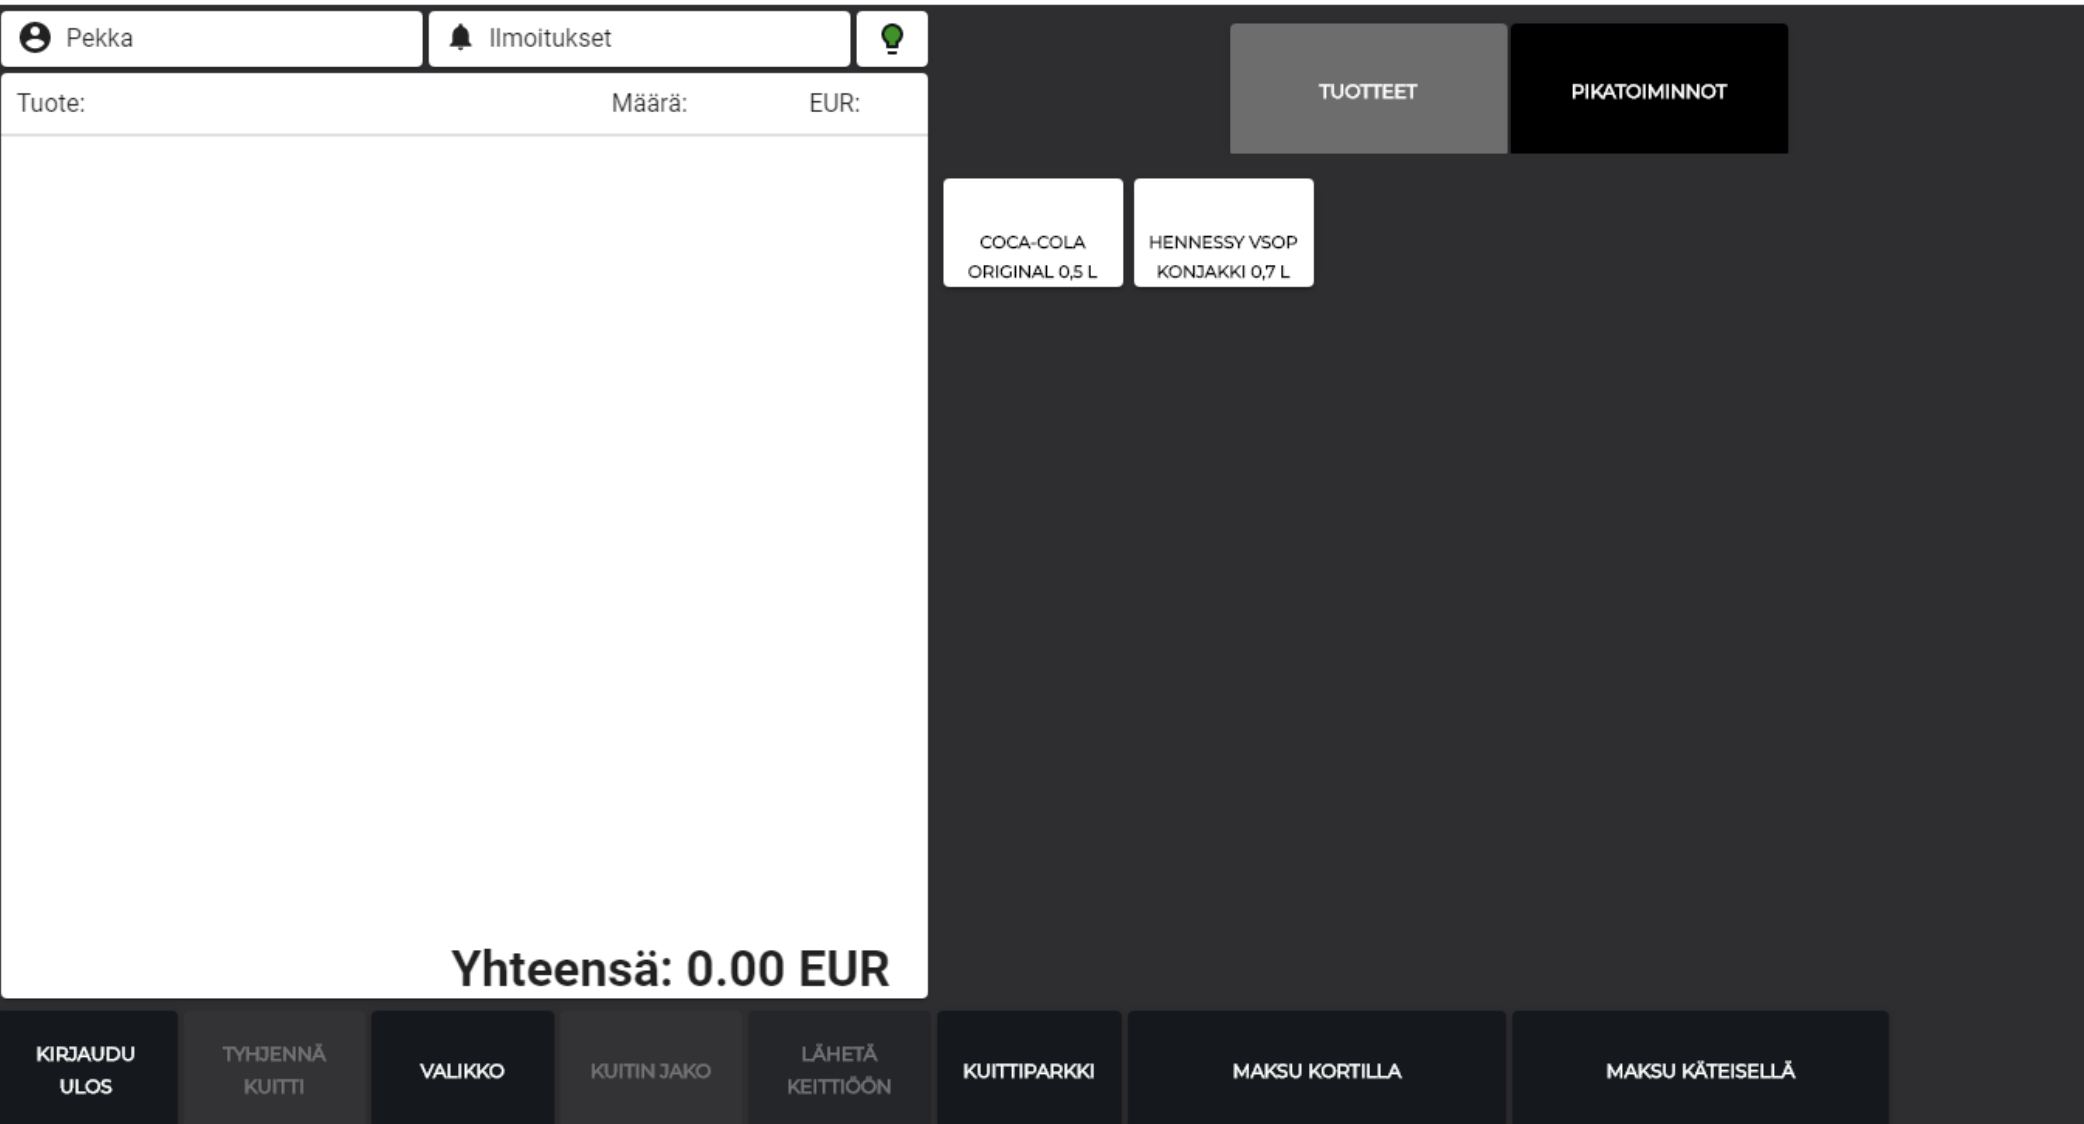
Task: Open KUITTIPARKKI receipt parking
Action: click(x=1028, y=1069)
